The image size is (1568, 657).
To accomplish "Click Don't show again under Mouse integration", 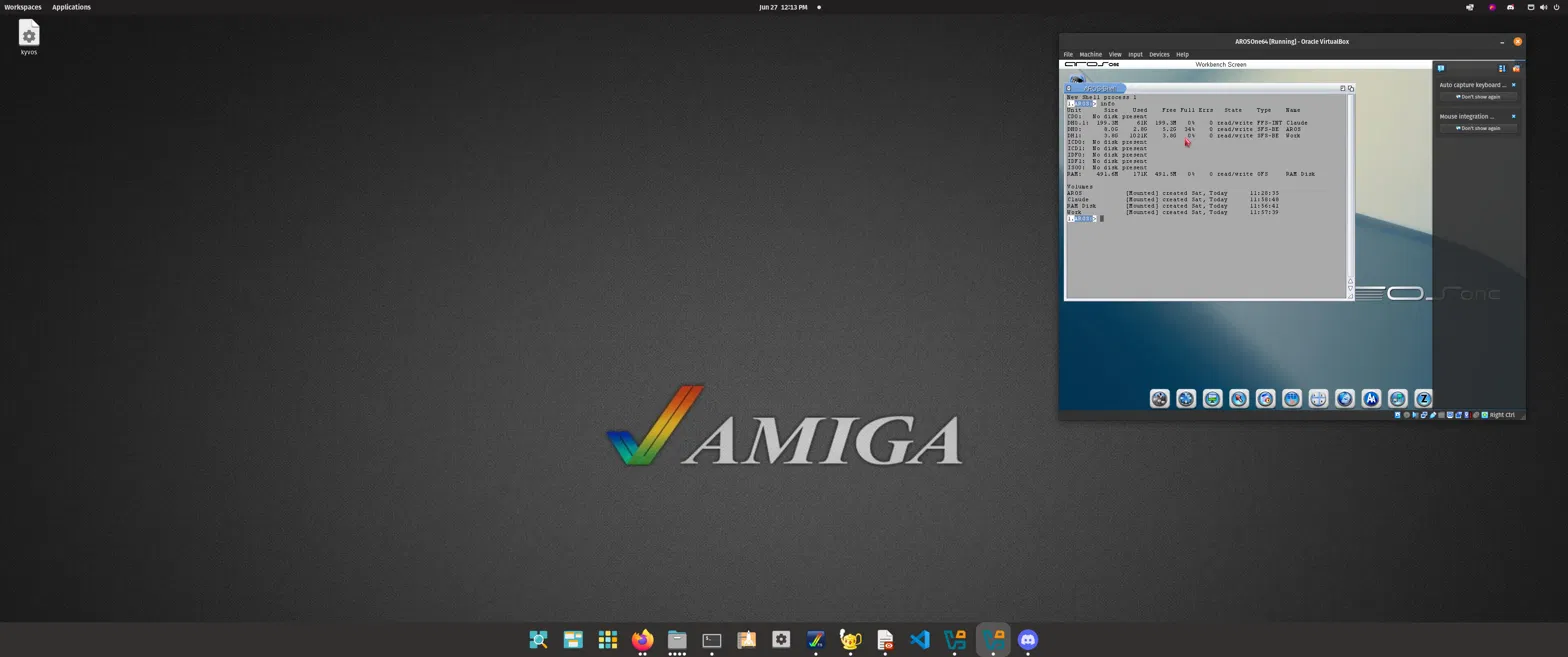I will 1478,128.
